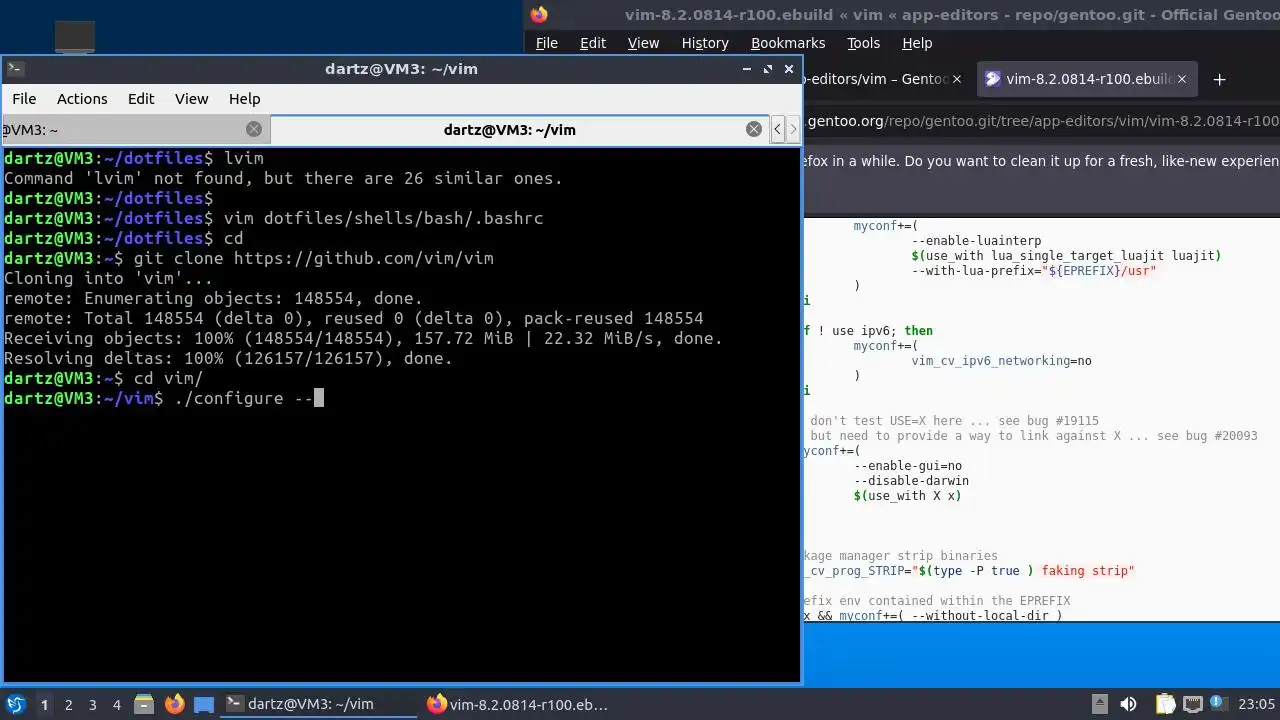Open the volume control in system tray
1280x720 pixels.
pos(1129,704)
